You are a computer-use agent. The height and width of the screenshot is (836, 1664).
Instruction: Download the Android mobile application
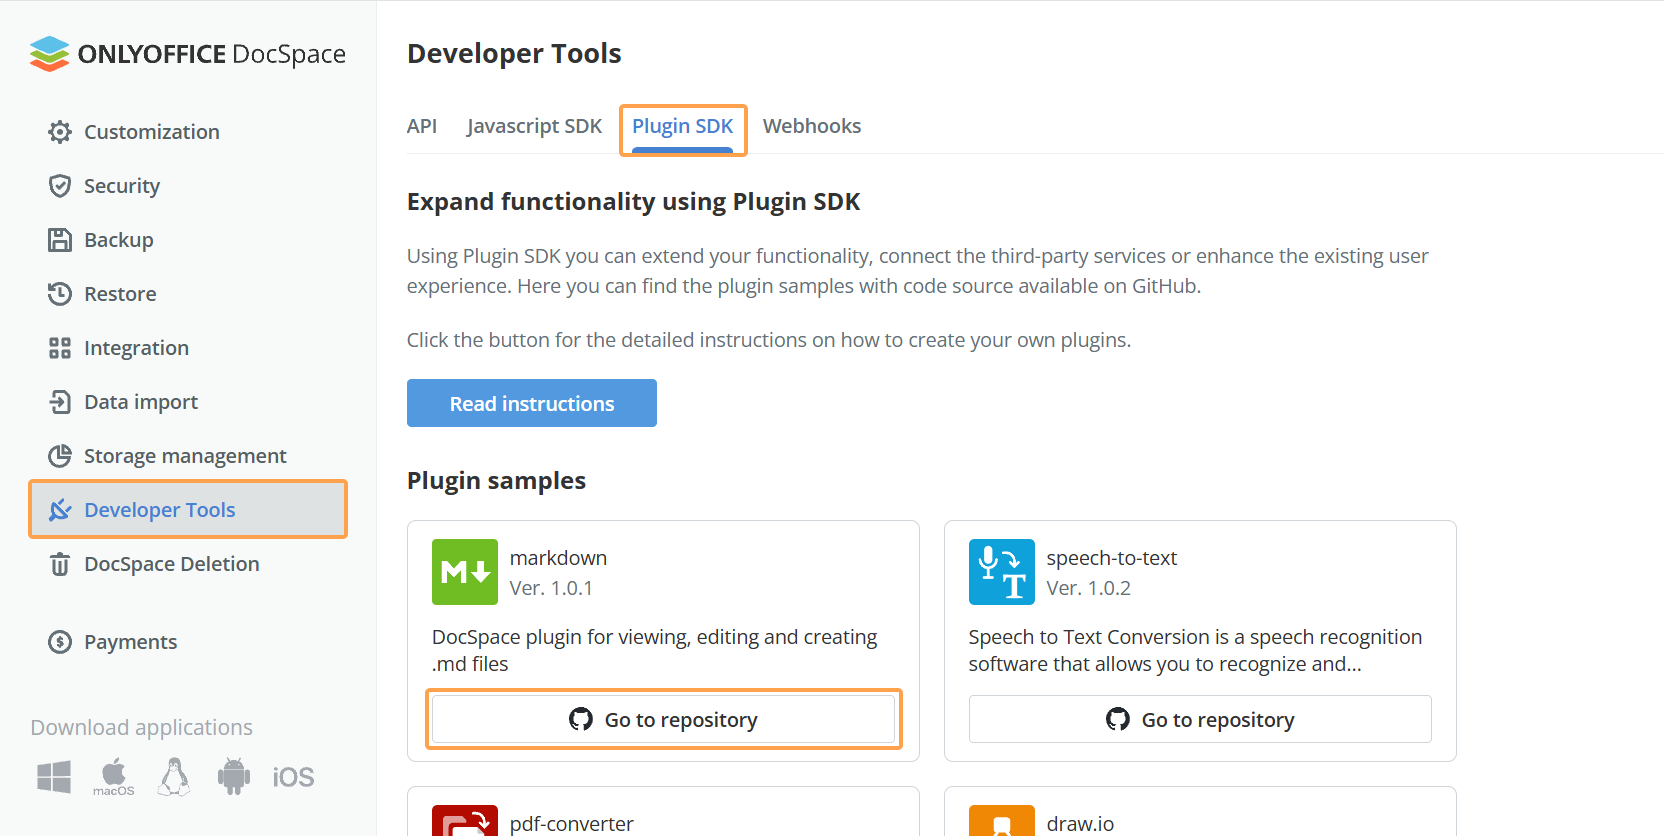234,777
